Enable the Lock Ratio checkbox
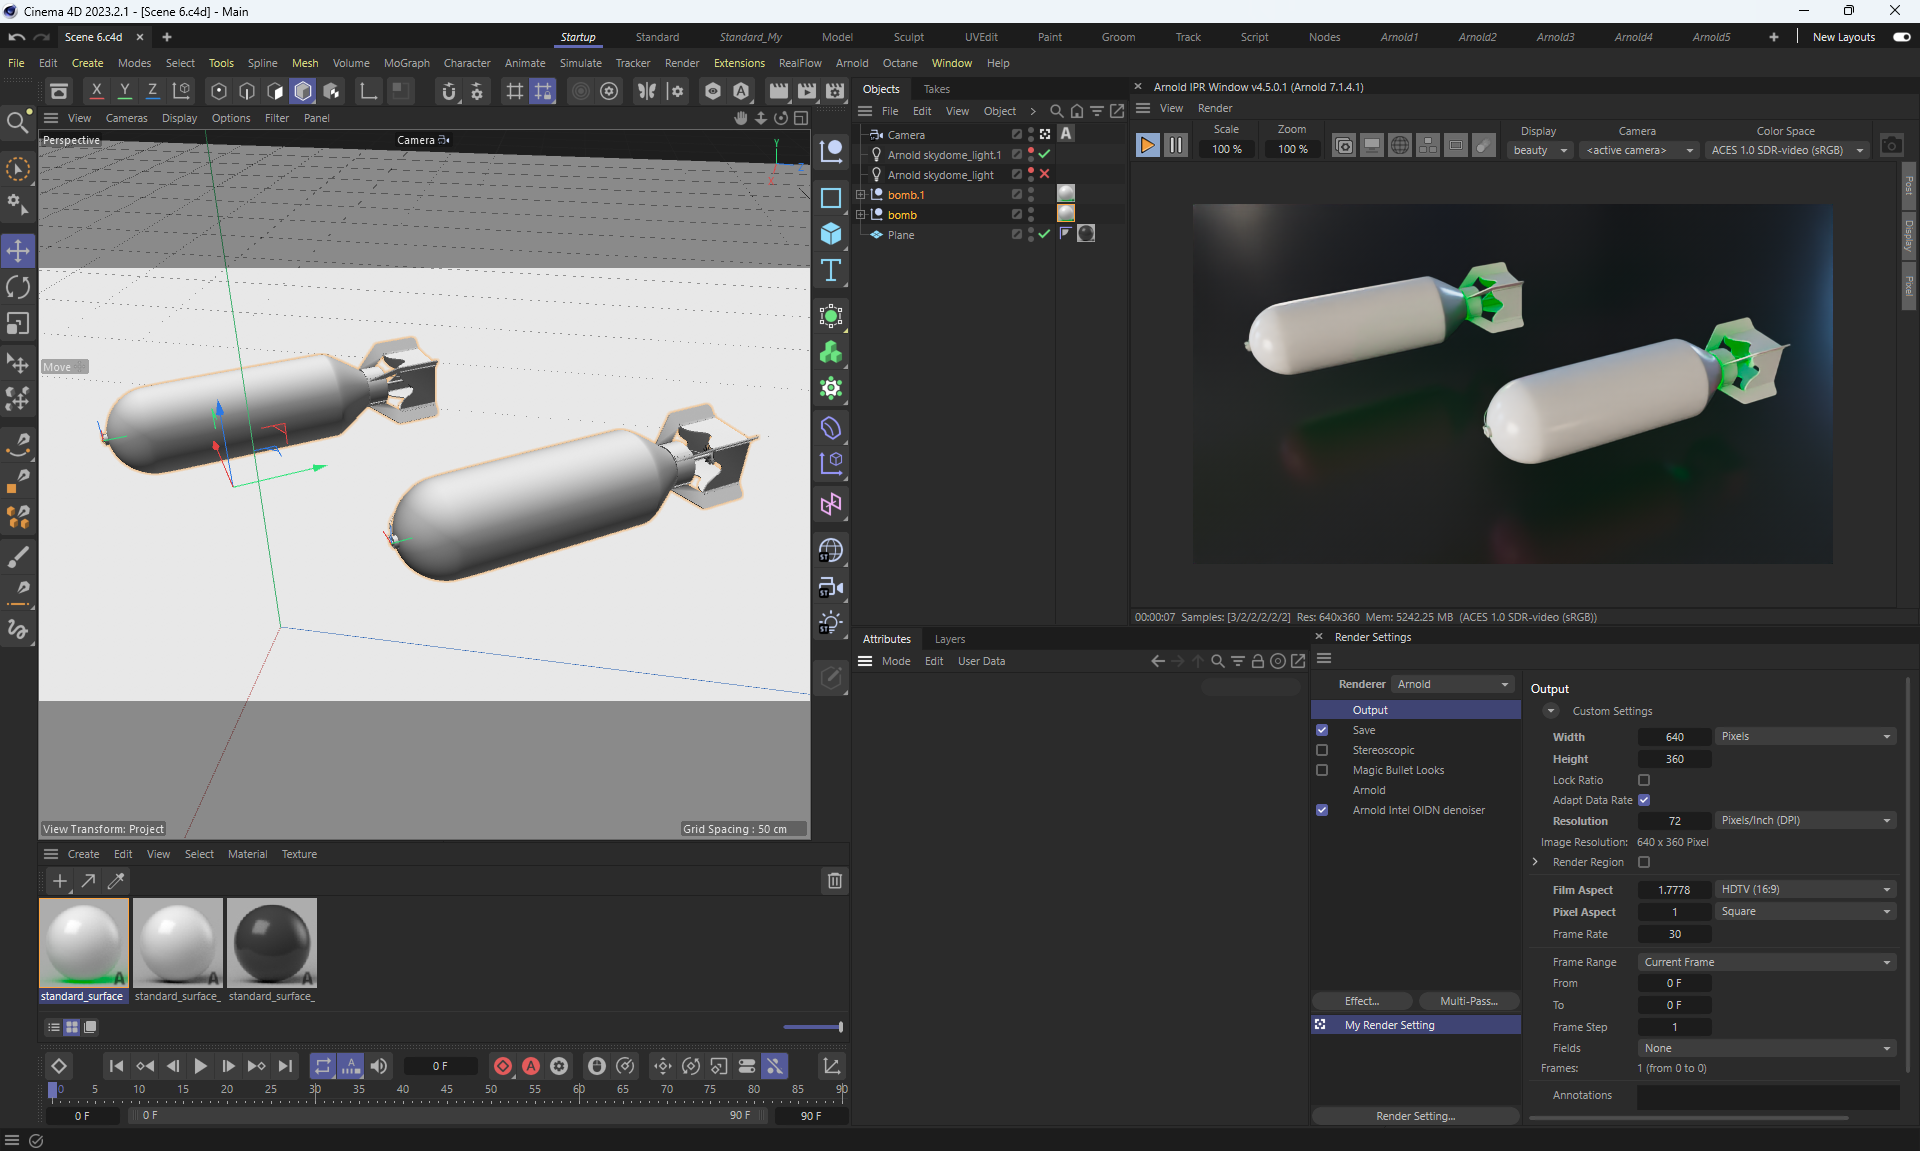 [x=1644, y=780]
